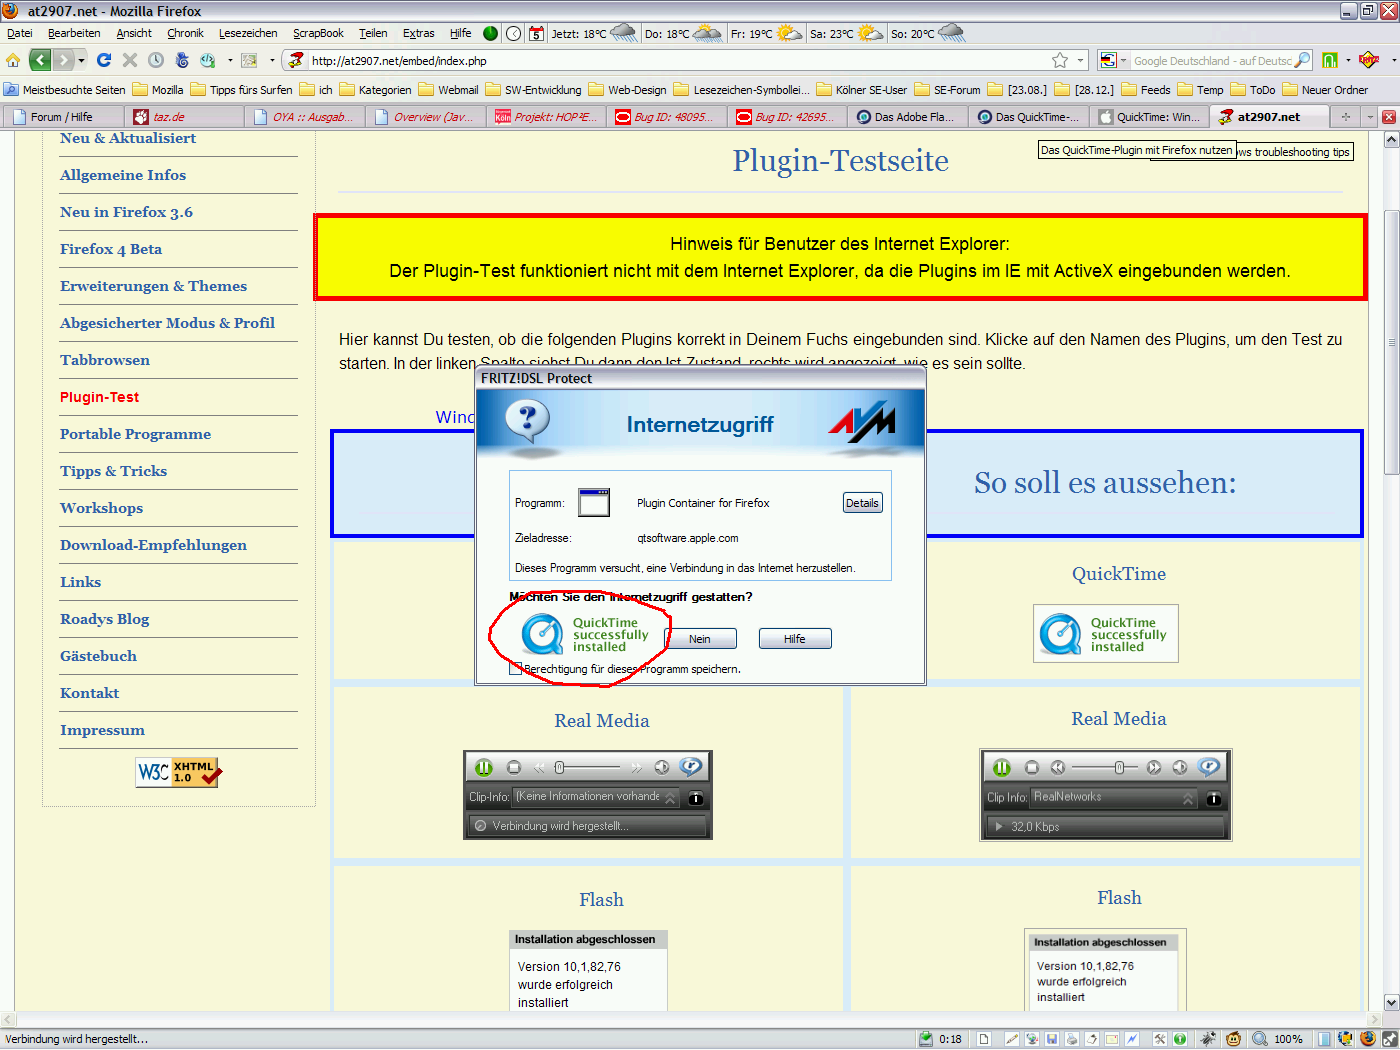The height and width of the screenshot is (1050, 1400).
Task: Open the Impressum sidebar link
Action: tap(102, 730)
